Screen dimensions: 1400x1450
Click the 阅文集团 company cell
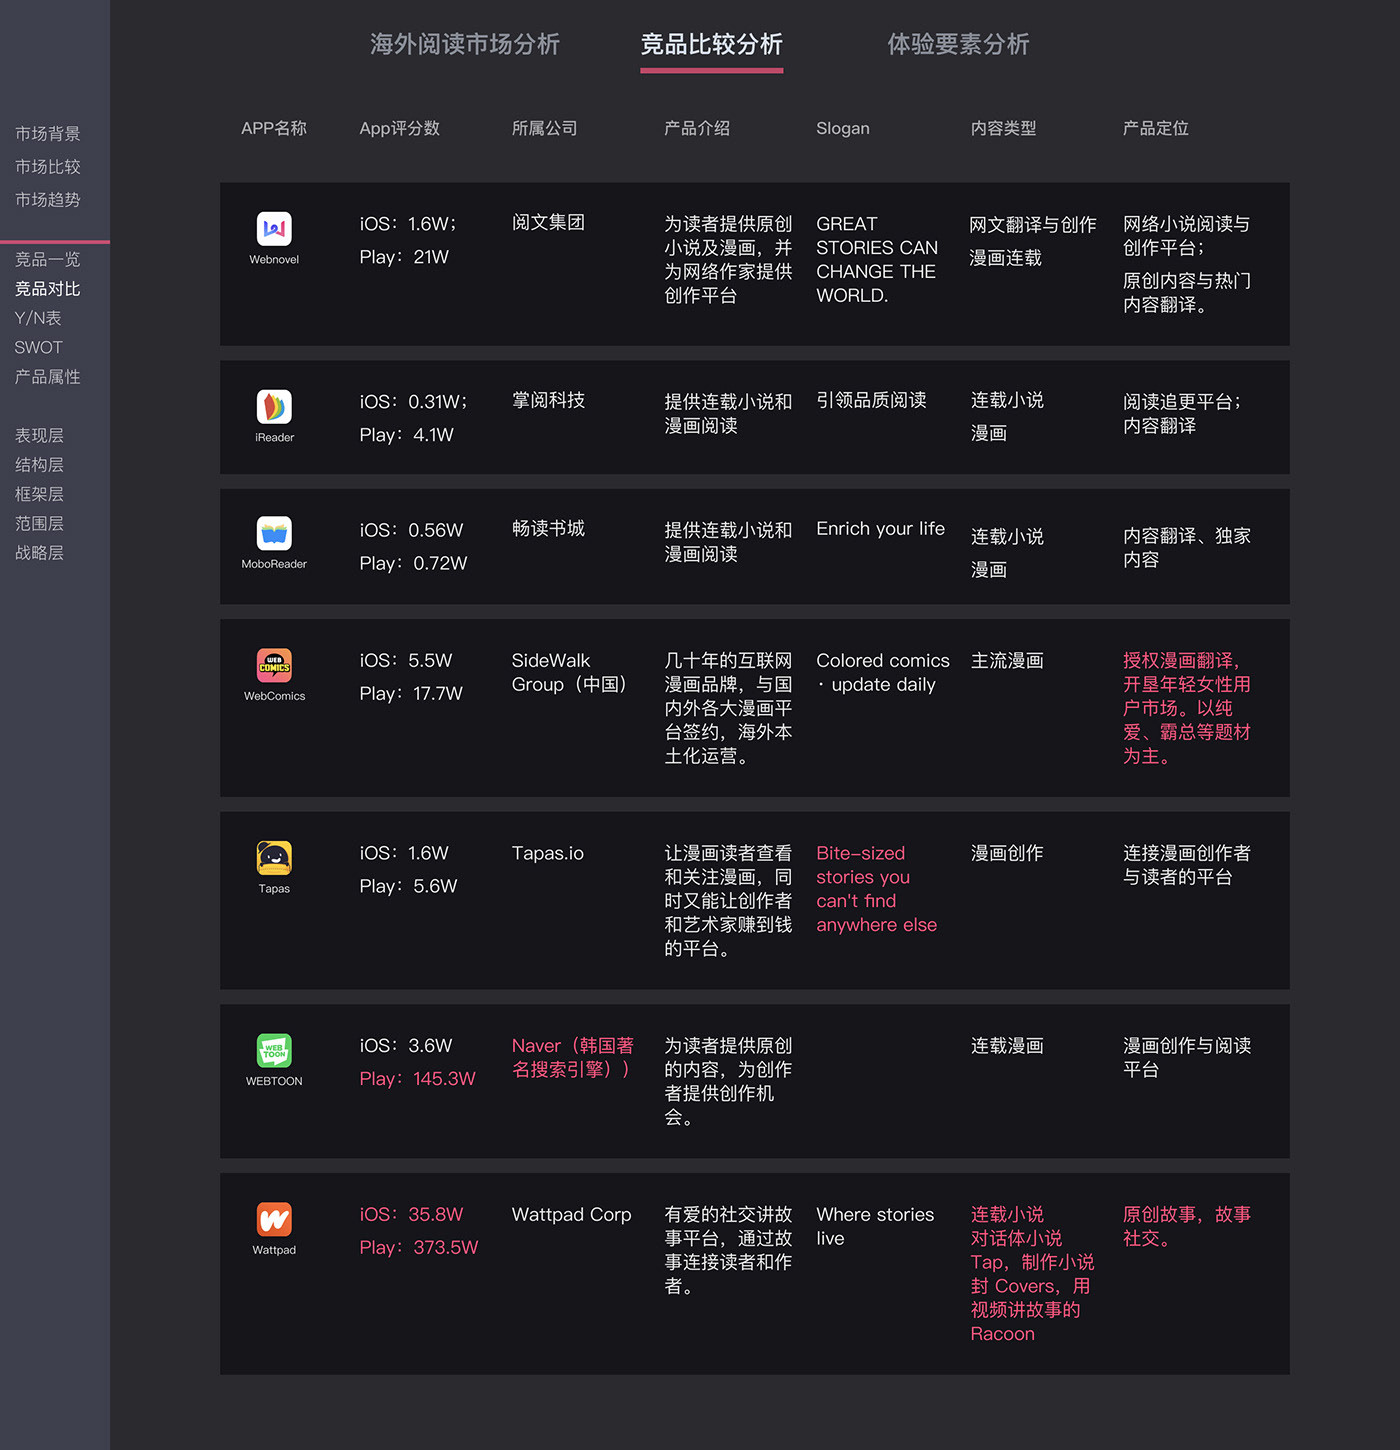point(548,222)
